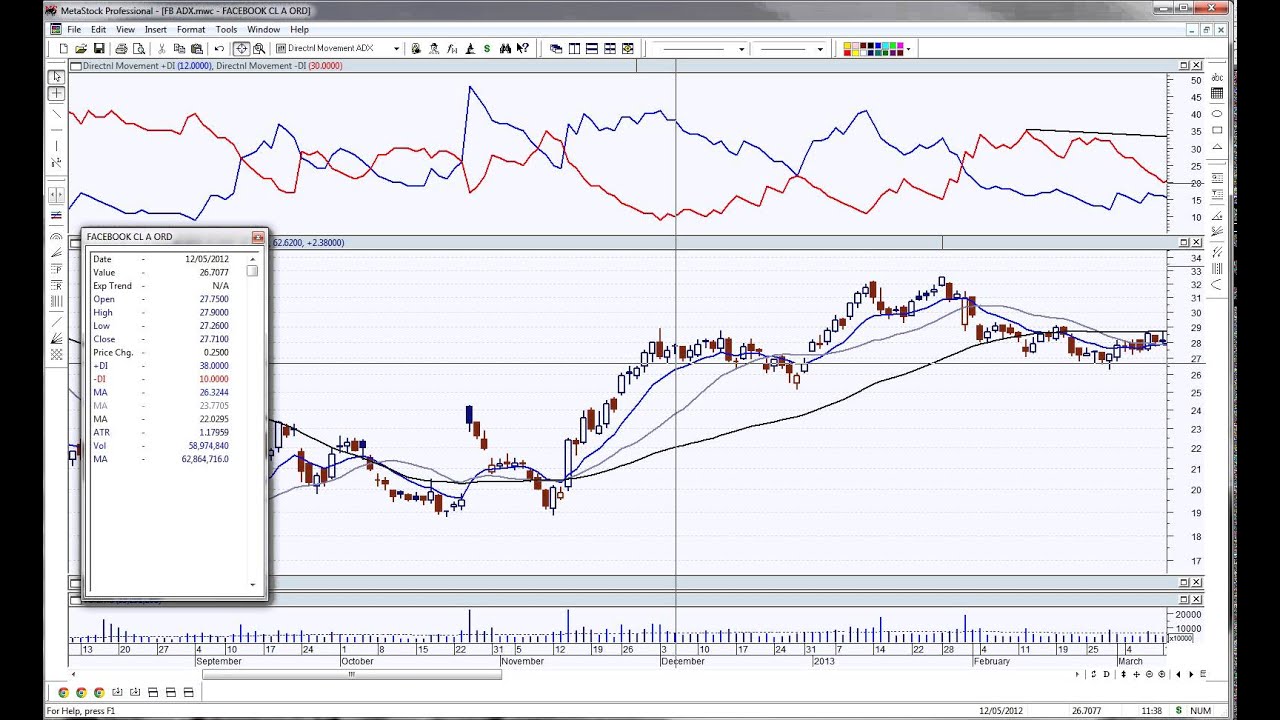Click the December label on the date axis

click(x=685, y=661)
